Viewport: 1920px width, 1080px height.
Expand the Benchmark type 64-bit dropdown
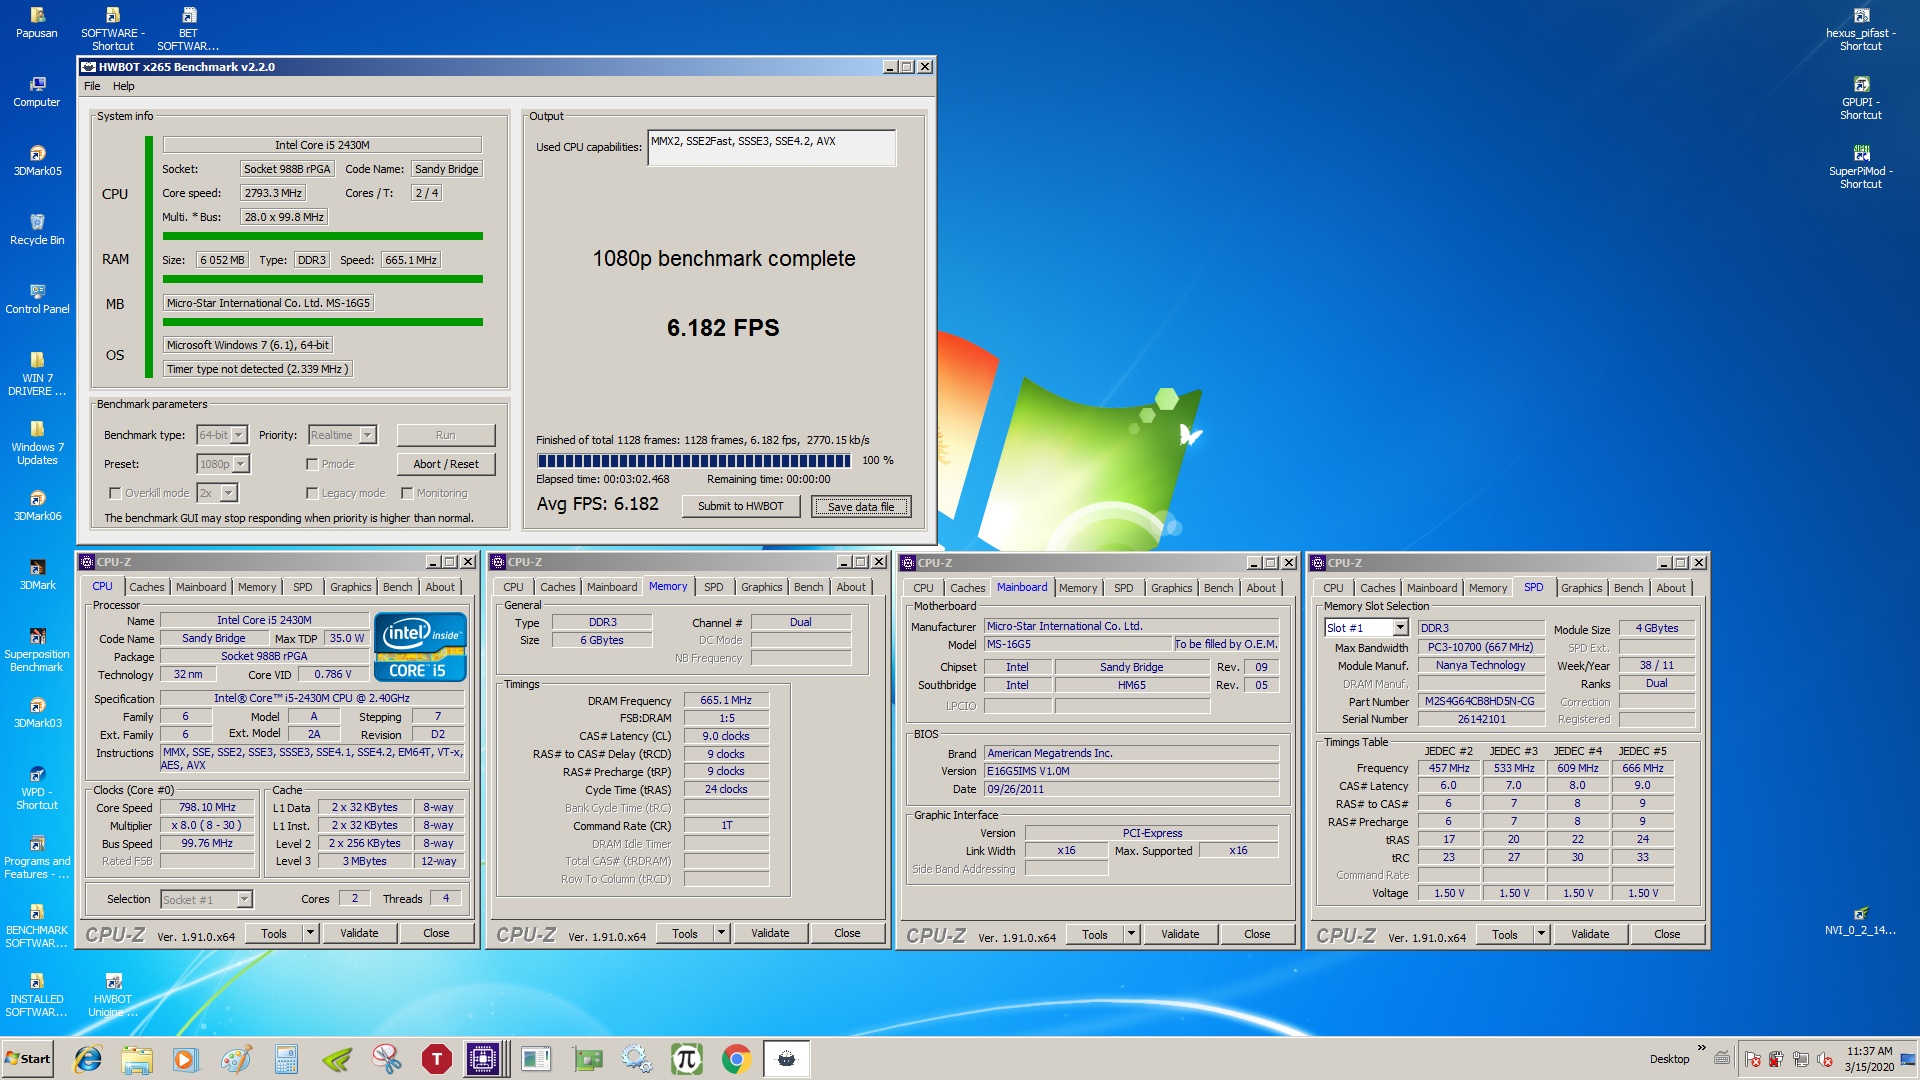click(239, 435)
